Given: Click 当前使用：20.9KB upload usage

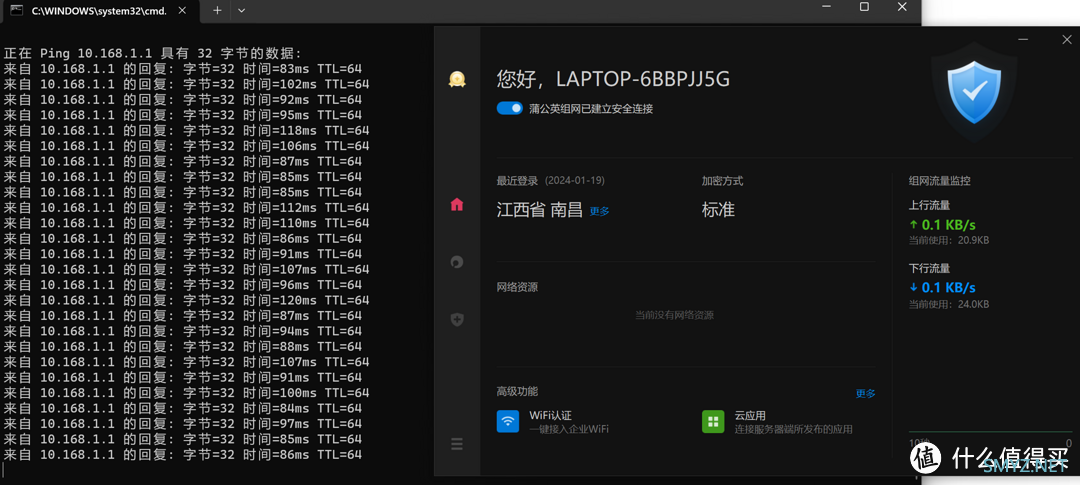Looking at the screenshot, I should point(949,240).
